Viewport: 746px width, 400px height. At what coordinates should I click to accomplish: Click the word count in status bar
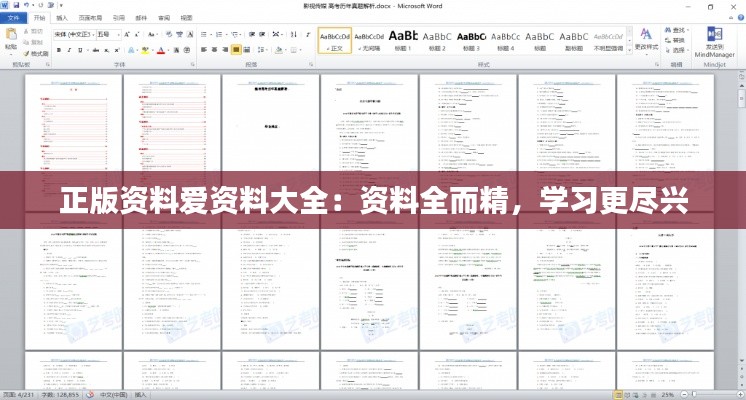pyautogui.click(x=53, y=394)
